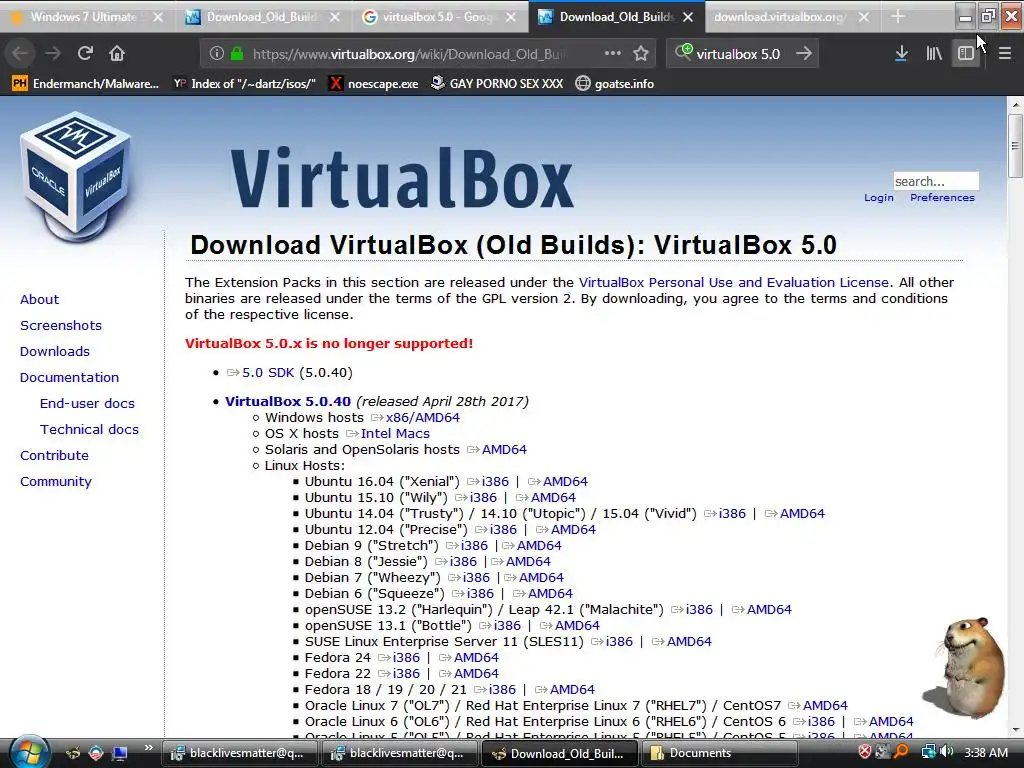Image resolution: width=1024 pixels, height=768 pixels.
Task: Open the Preferences link
Action: 942,197
